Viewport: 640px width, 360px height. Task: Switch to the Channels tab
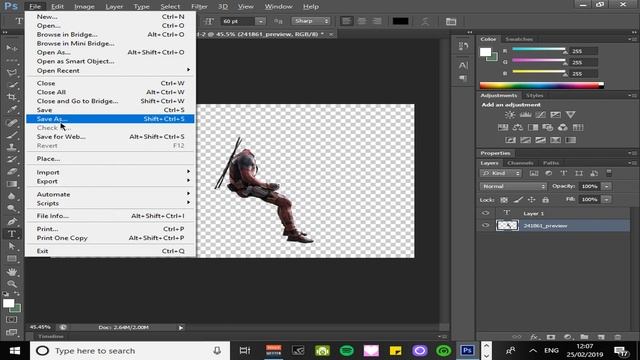520,163
